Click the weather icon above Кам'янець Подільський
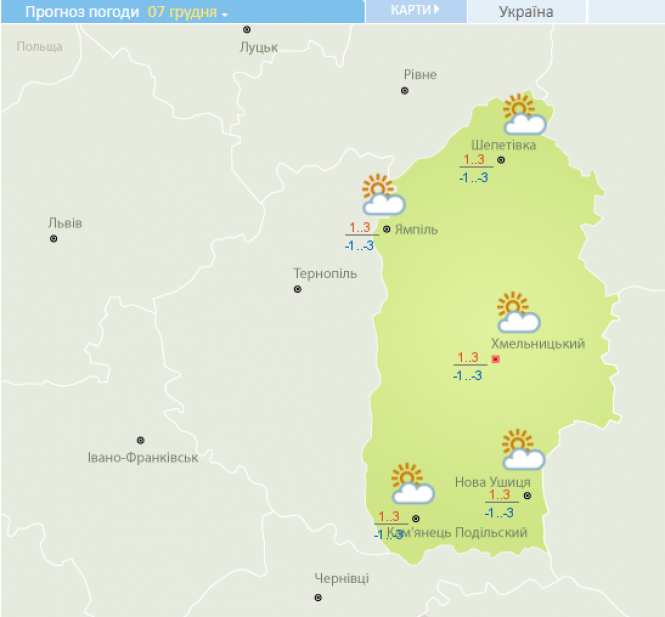Screen dimensions: 665x617 (x=411, y=484)
